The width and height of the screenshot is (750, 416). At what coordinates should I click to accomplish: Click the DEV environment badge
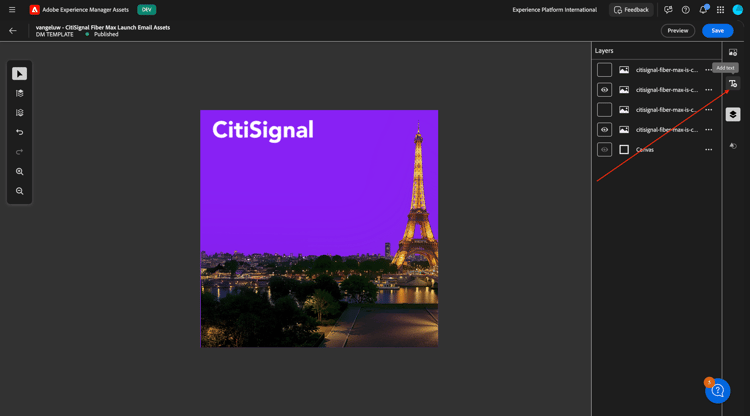pos(146,10)
